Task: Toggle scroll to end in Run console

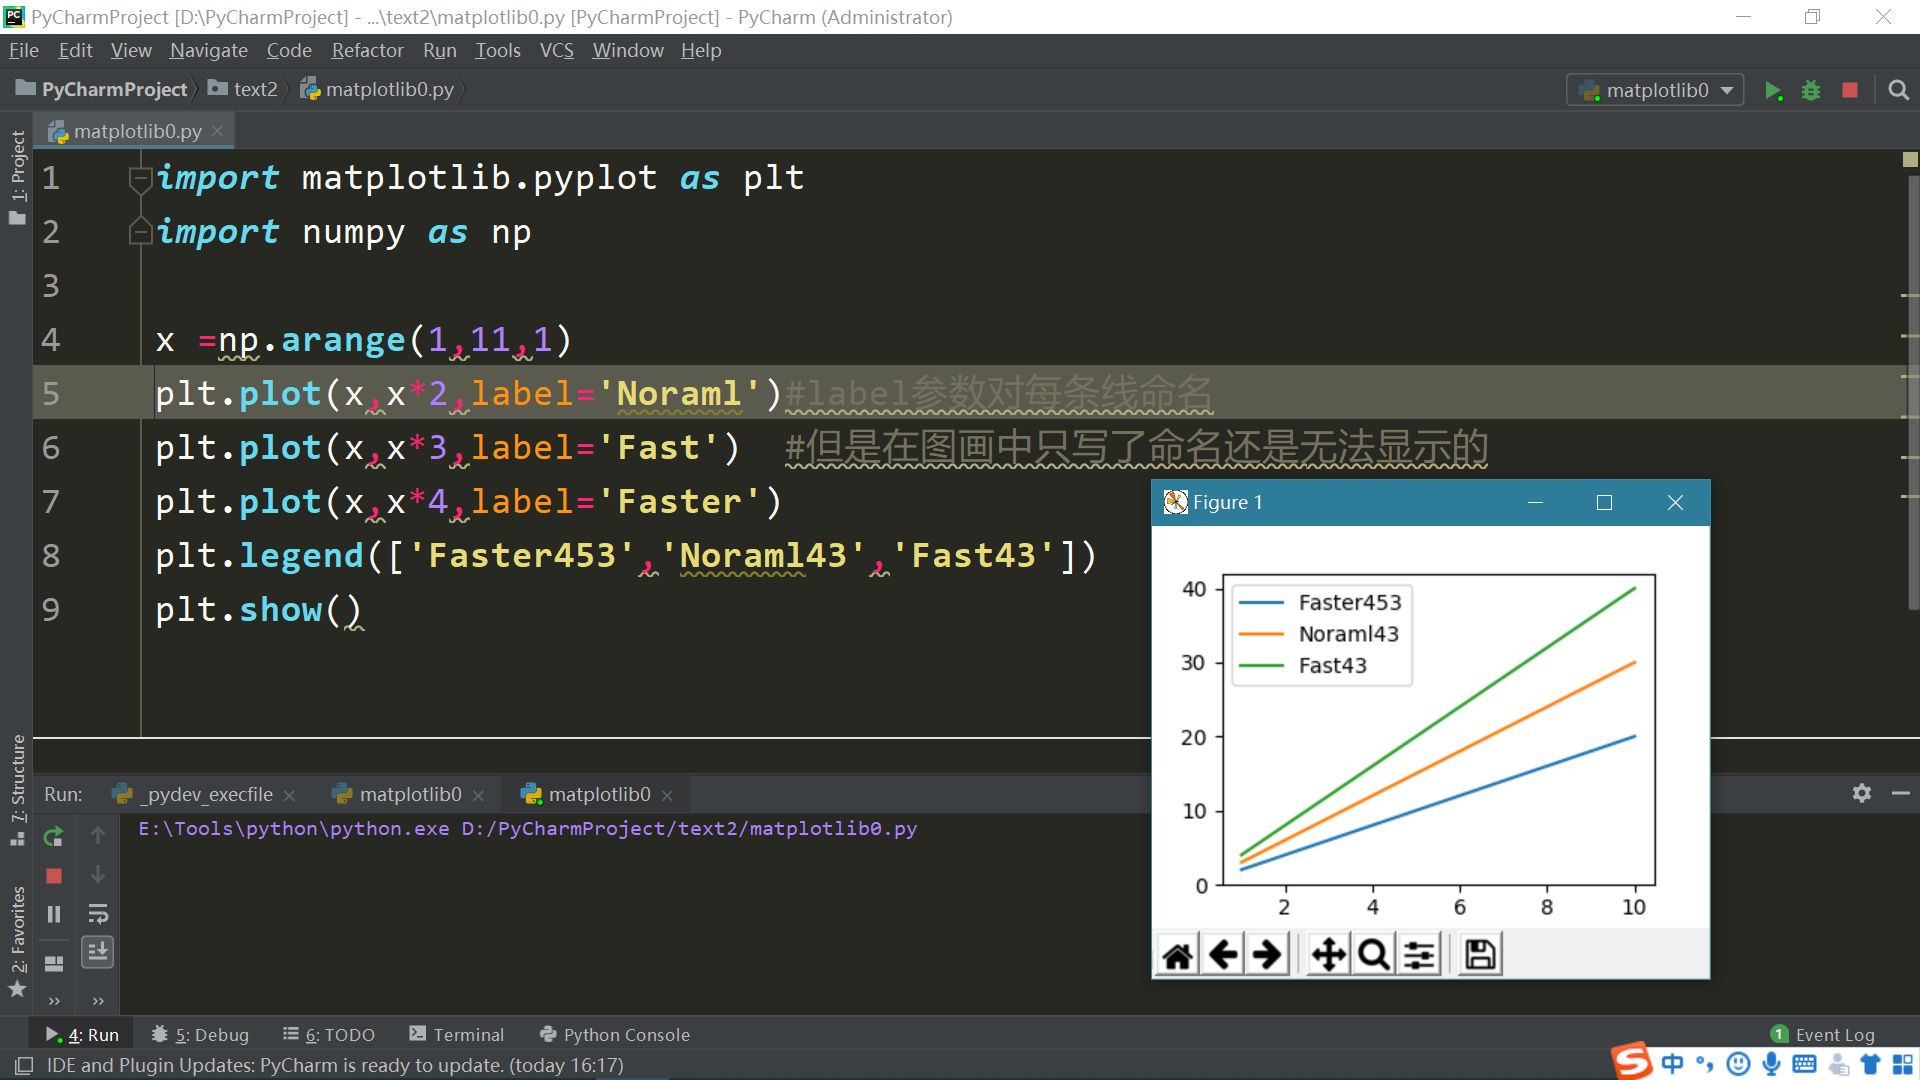Action: point(98,951)
